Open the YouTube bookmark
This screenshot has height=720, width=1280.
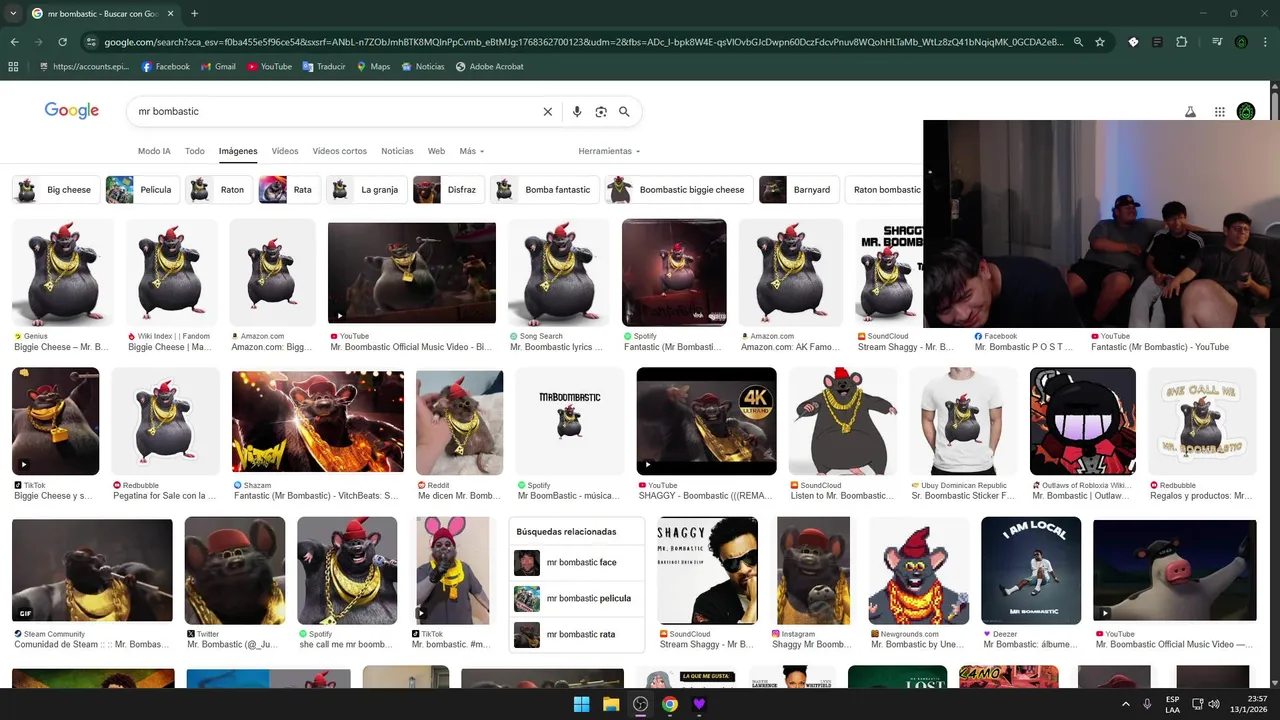pyautogui.click(x=269, y=66)
